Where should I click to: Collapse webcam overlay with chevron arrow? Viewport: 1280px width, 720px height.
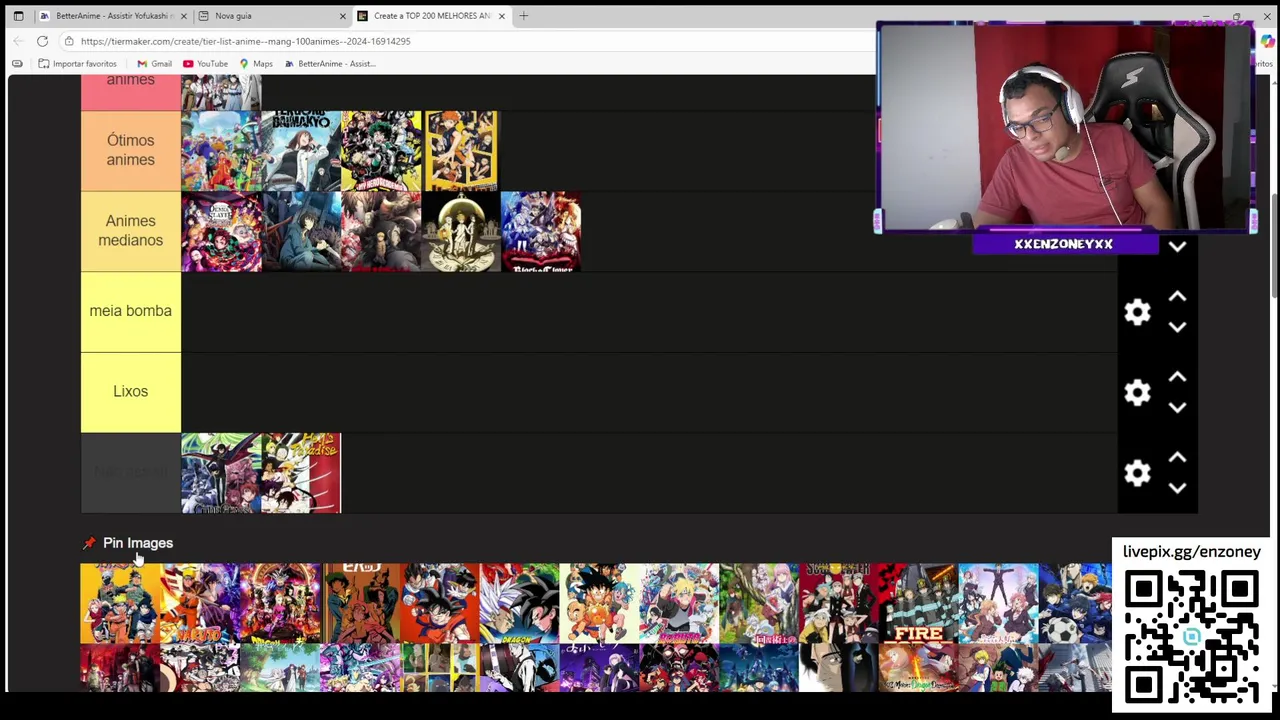point(1177,246)
